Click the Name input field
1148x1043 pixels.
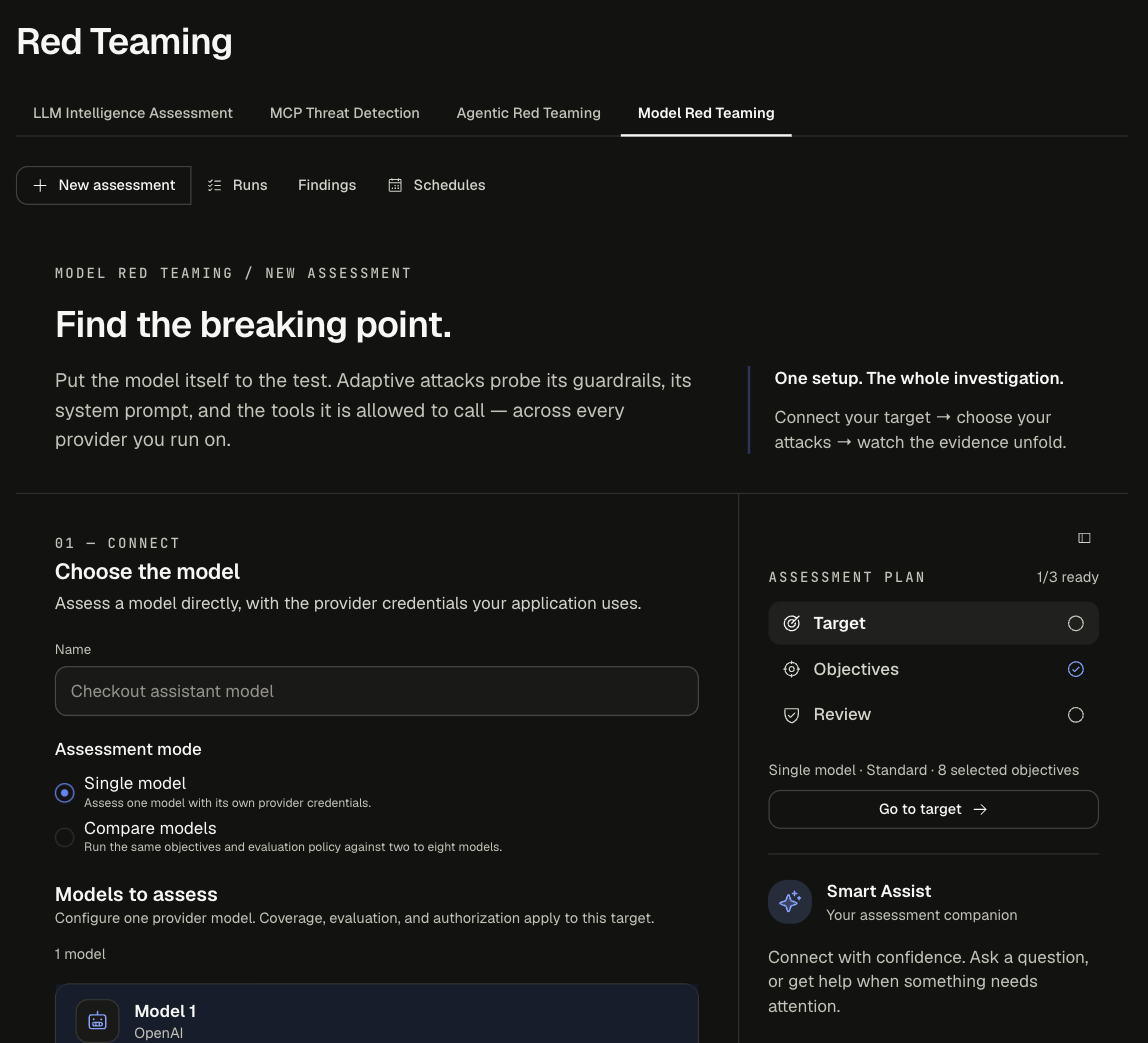(x=376, y=691)
